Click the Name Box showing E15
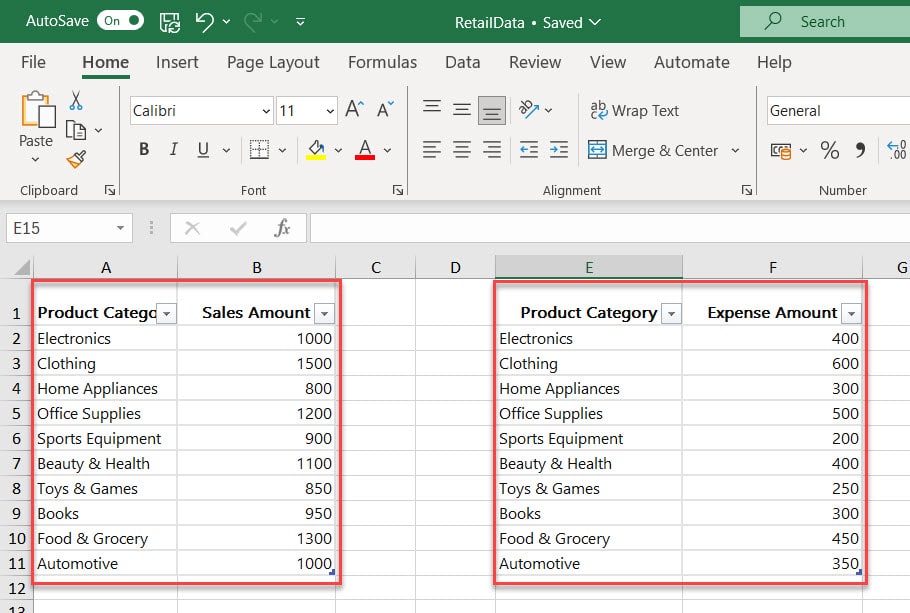 69,228
